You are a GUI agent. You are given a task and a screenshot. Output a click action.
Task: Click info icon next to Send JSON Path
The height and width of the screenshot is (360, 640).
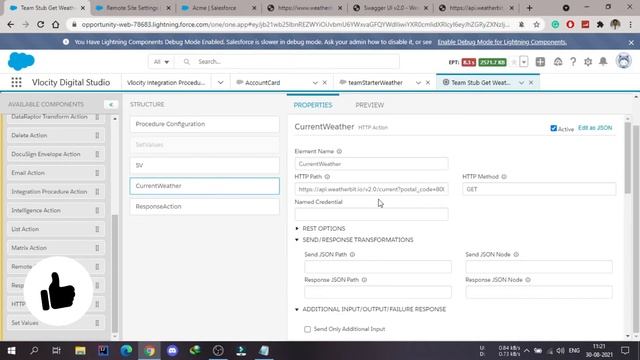click(x=352, y=255)
